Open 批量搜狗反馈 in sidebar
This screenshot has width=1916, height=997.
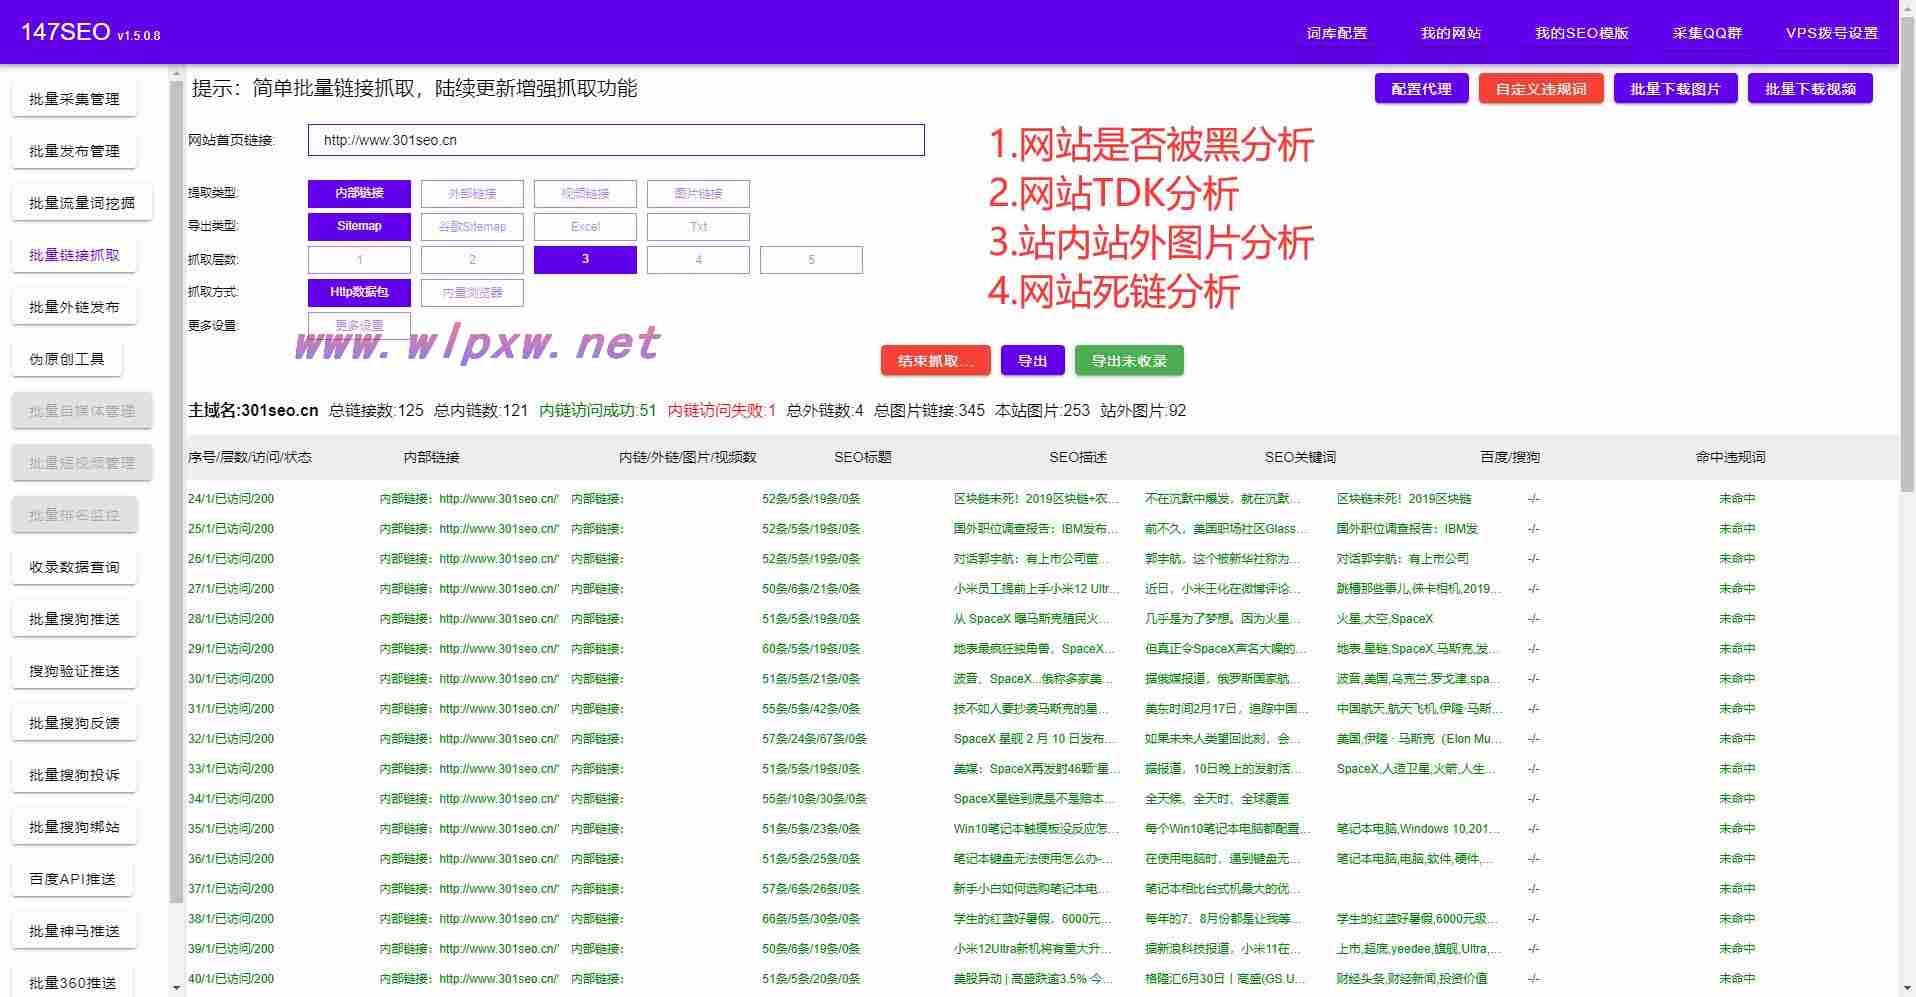[x=74, y=723]
